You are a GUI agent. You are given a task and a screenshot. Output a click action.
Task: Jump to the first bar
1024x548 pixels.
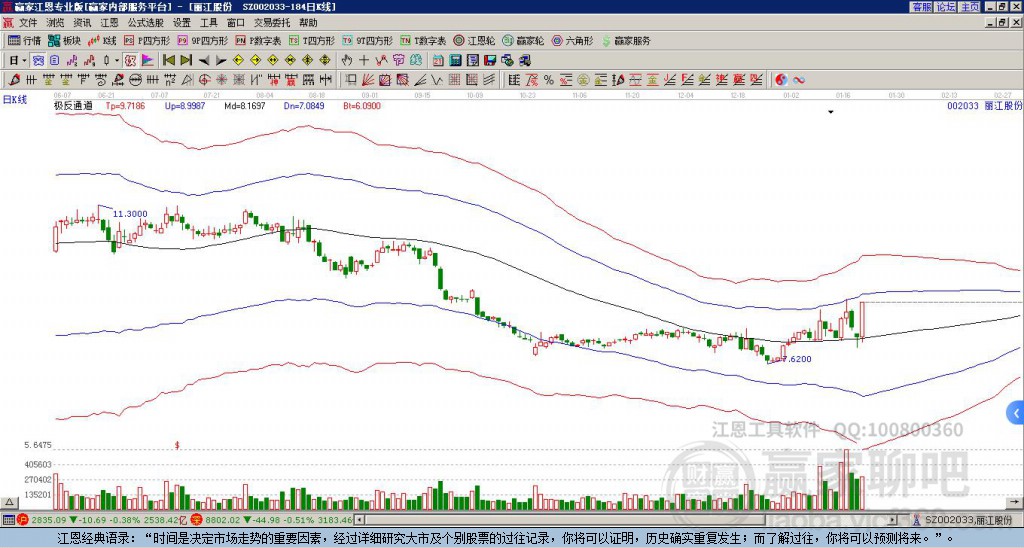point(168,61)
